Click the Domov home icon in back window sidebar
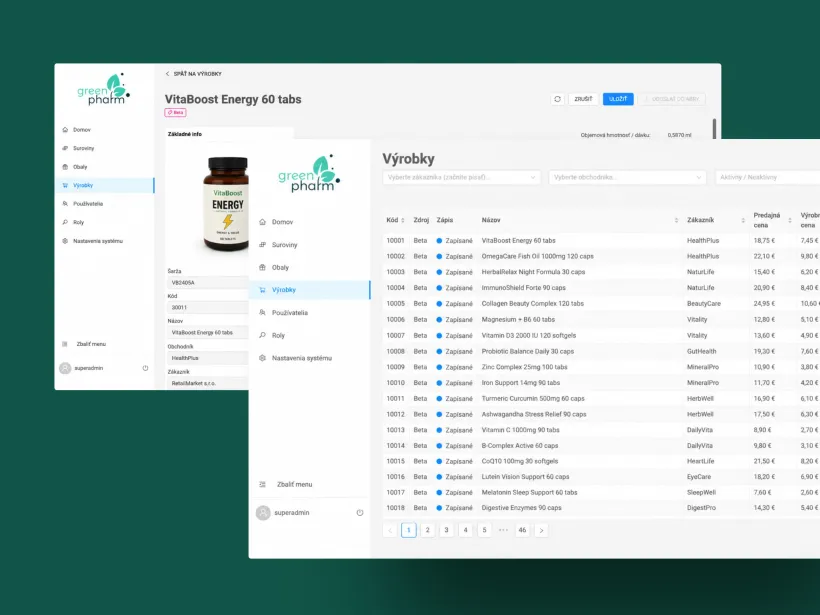Screen dimensions: 820x615 (65, 130)
